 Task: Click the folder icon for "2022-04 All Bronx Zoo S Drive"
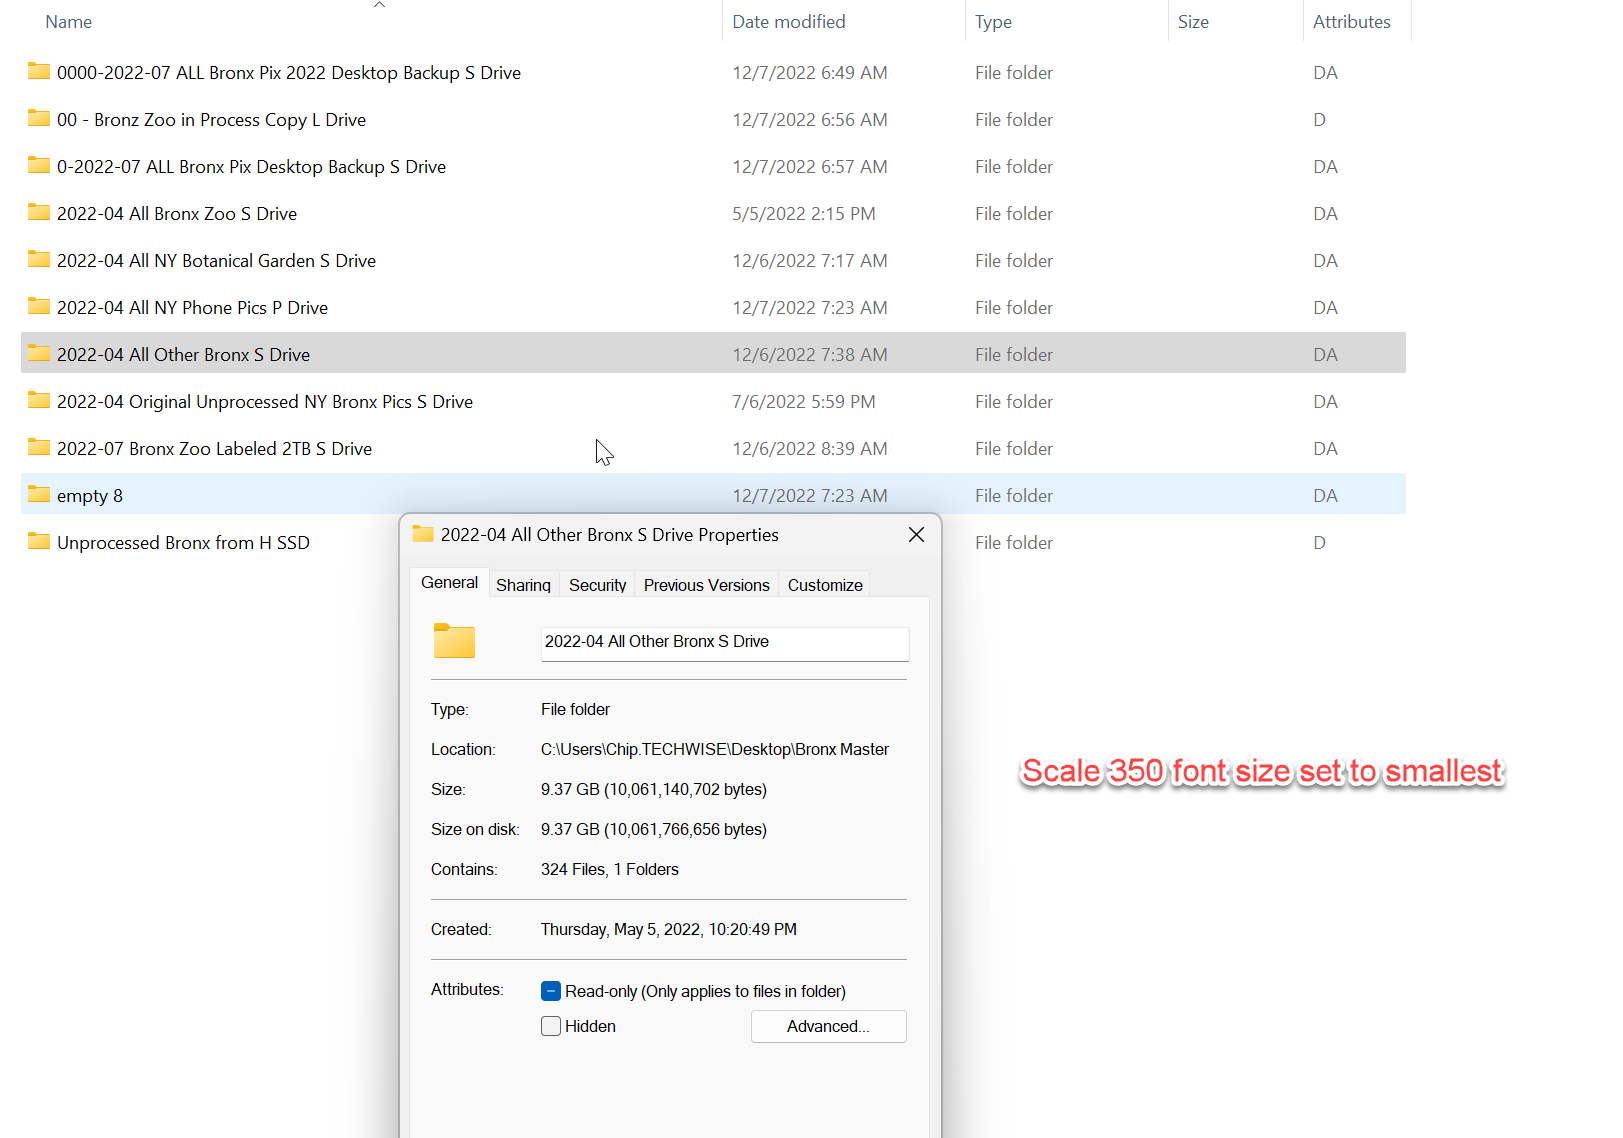39,213
